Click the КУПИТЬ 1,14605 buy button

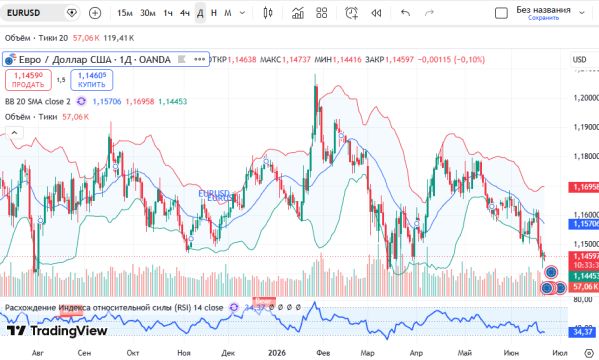pos(92,80)
